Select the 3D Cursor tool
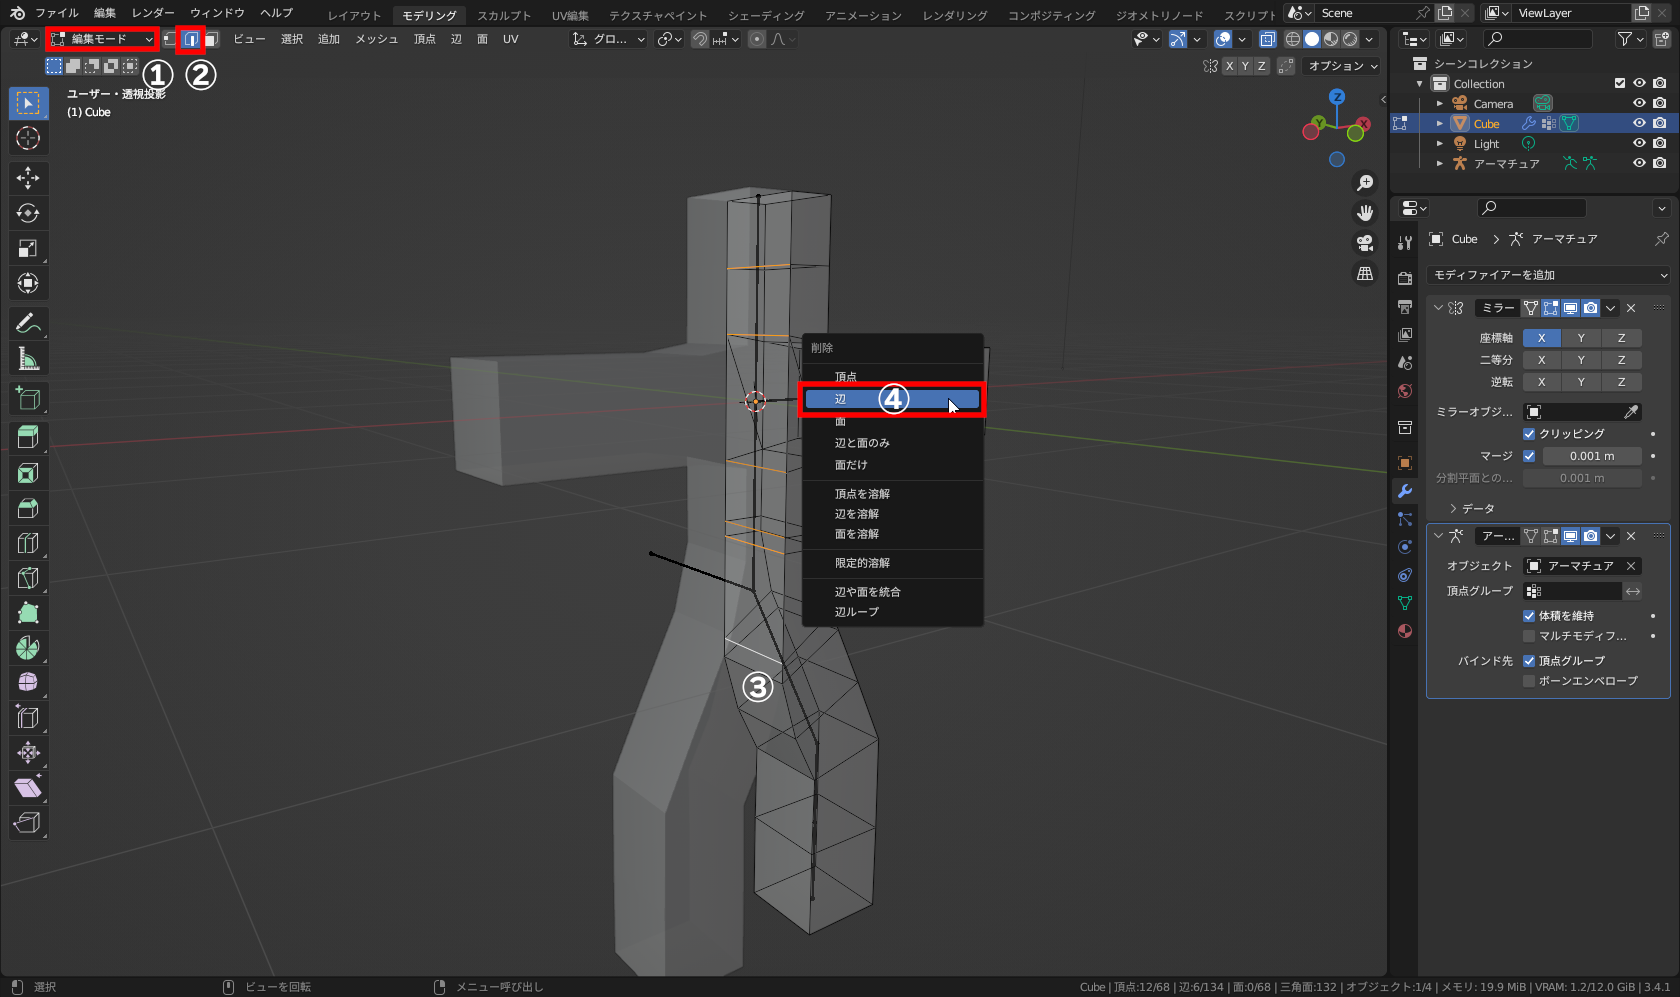 pyautogui.click(x=28, y=138)
